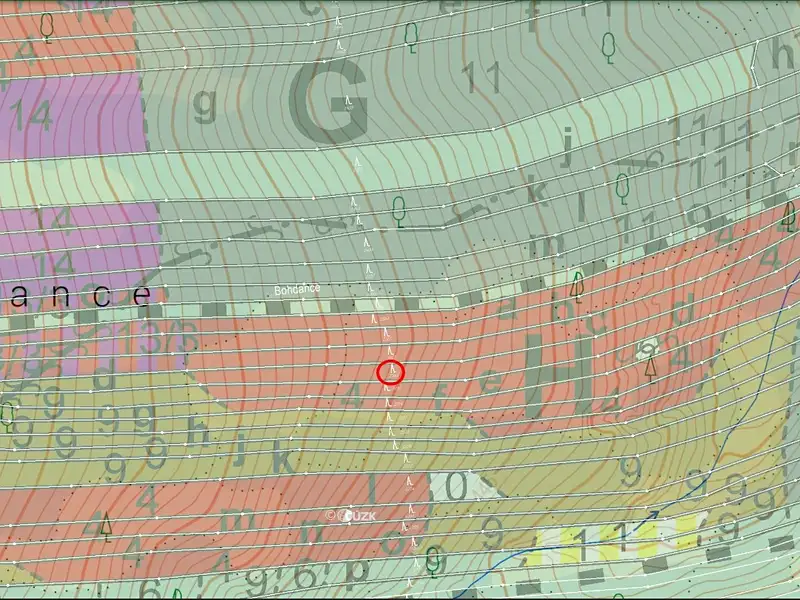Click the letter e left of the H
The width and height of the screenshot is (800, 600).
tap(489, 381)
